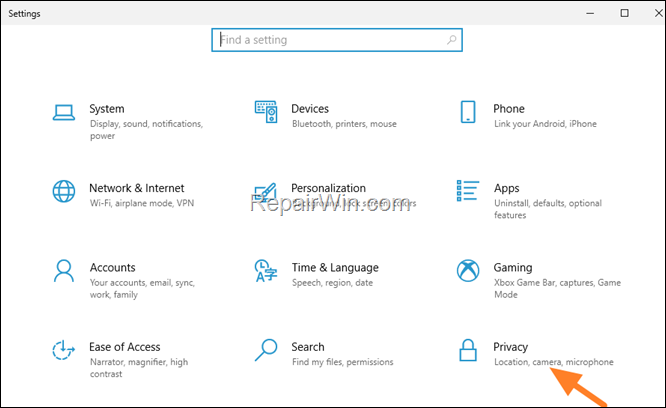Click 'Display, sound, notifications, power' description
666x408 pixels.
[147, 129]
